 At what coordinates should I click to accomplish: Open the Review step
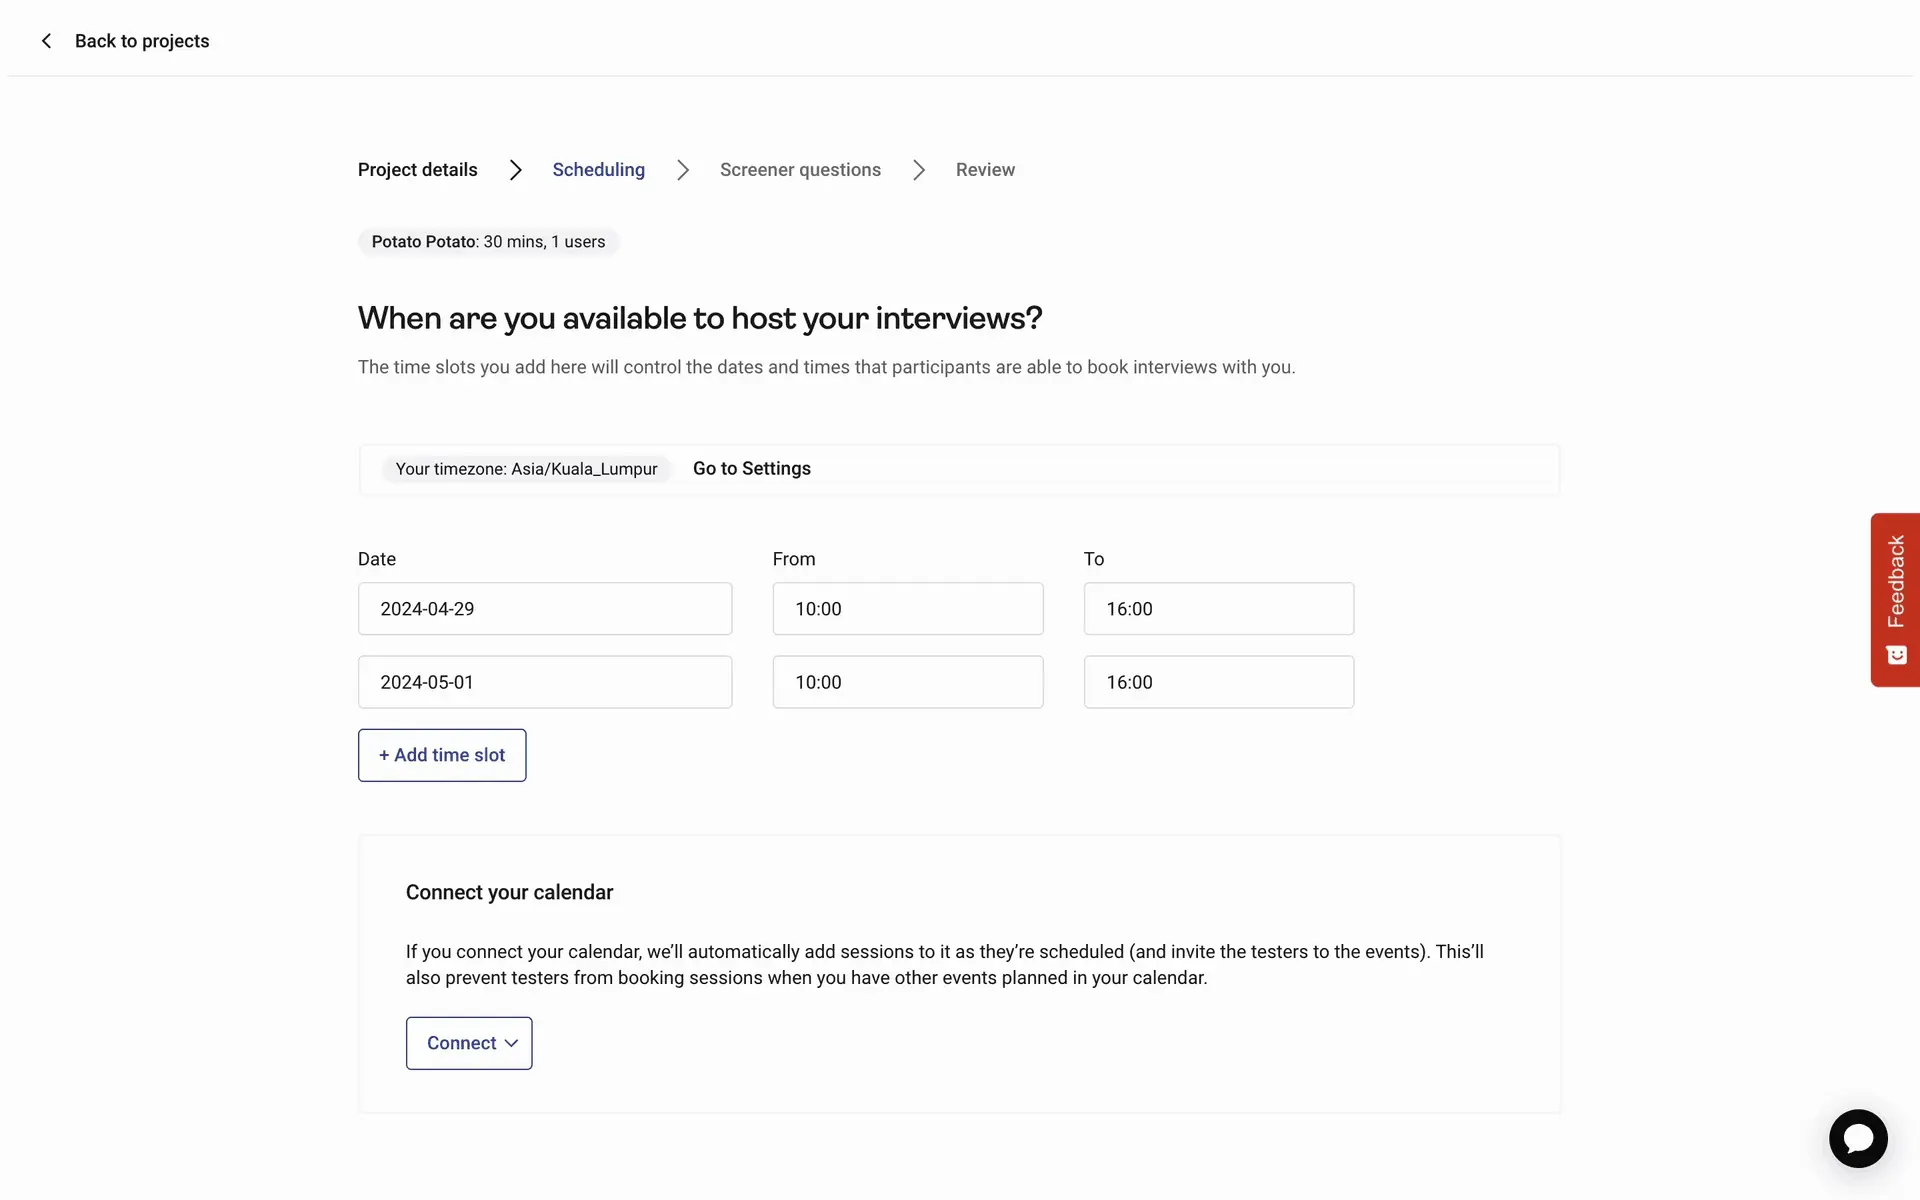pos(985,170)
